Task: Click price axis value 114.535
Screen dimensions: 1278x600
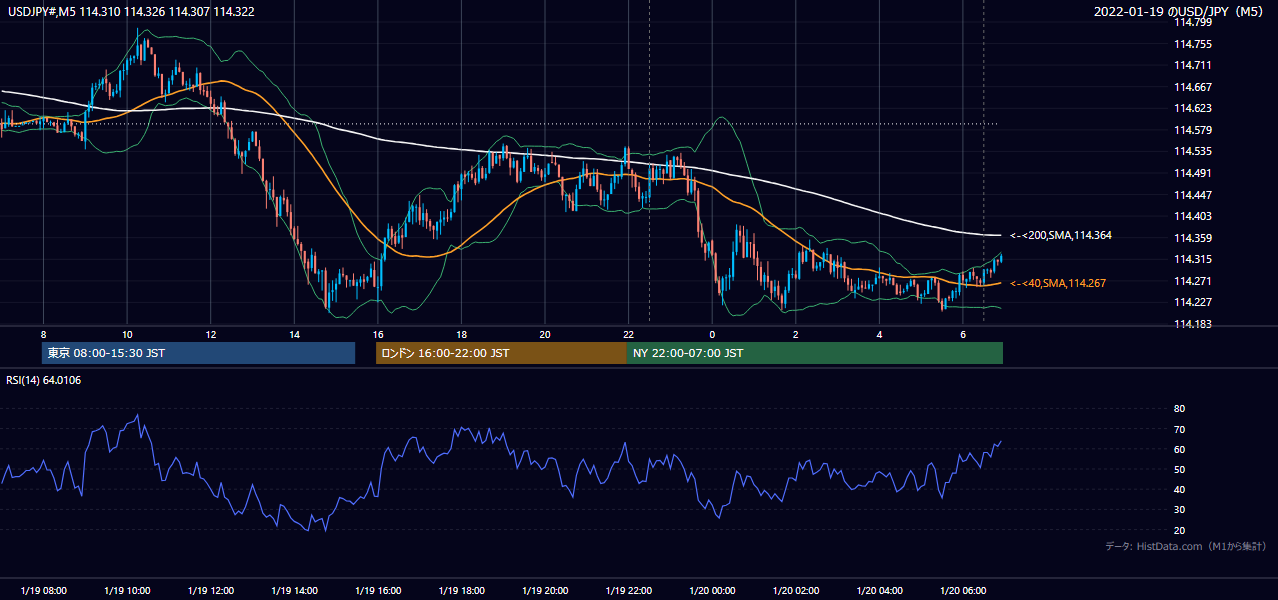Action: [x=1193, y=152]
